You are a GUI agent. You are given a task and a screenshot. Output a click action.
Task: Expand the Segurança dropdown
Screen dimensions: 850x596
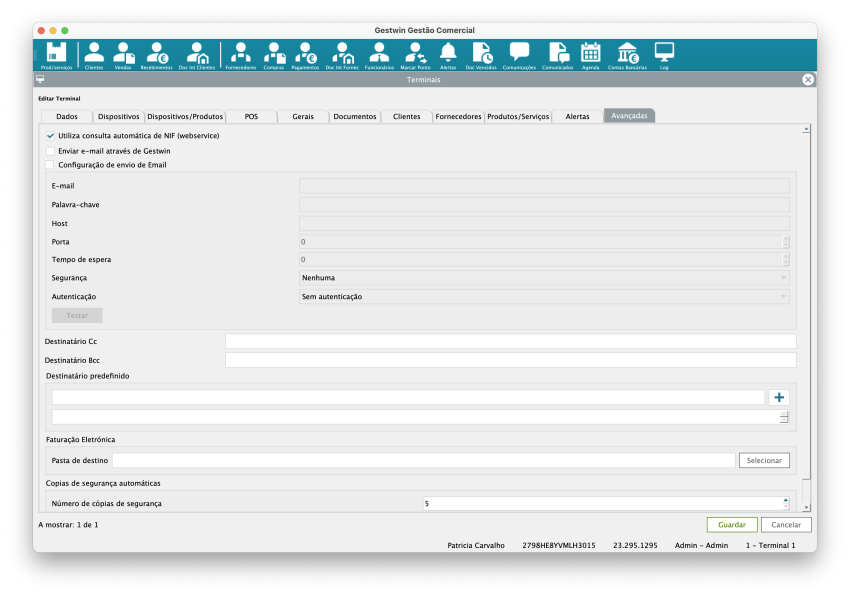[x=544, y=278]
